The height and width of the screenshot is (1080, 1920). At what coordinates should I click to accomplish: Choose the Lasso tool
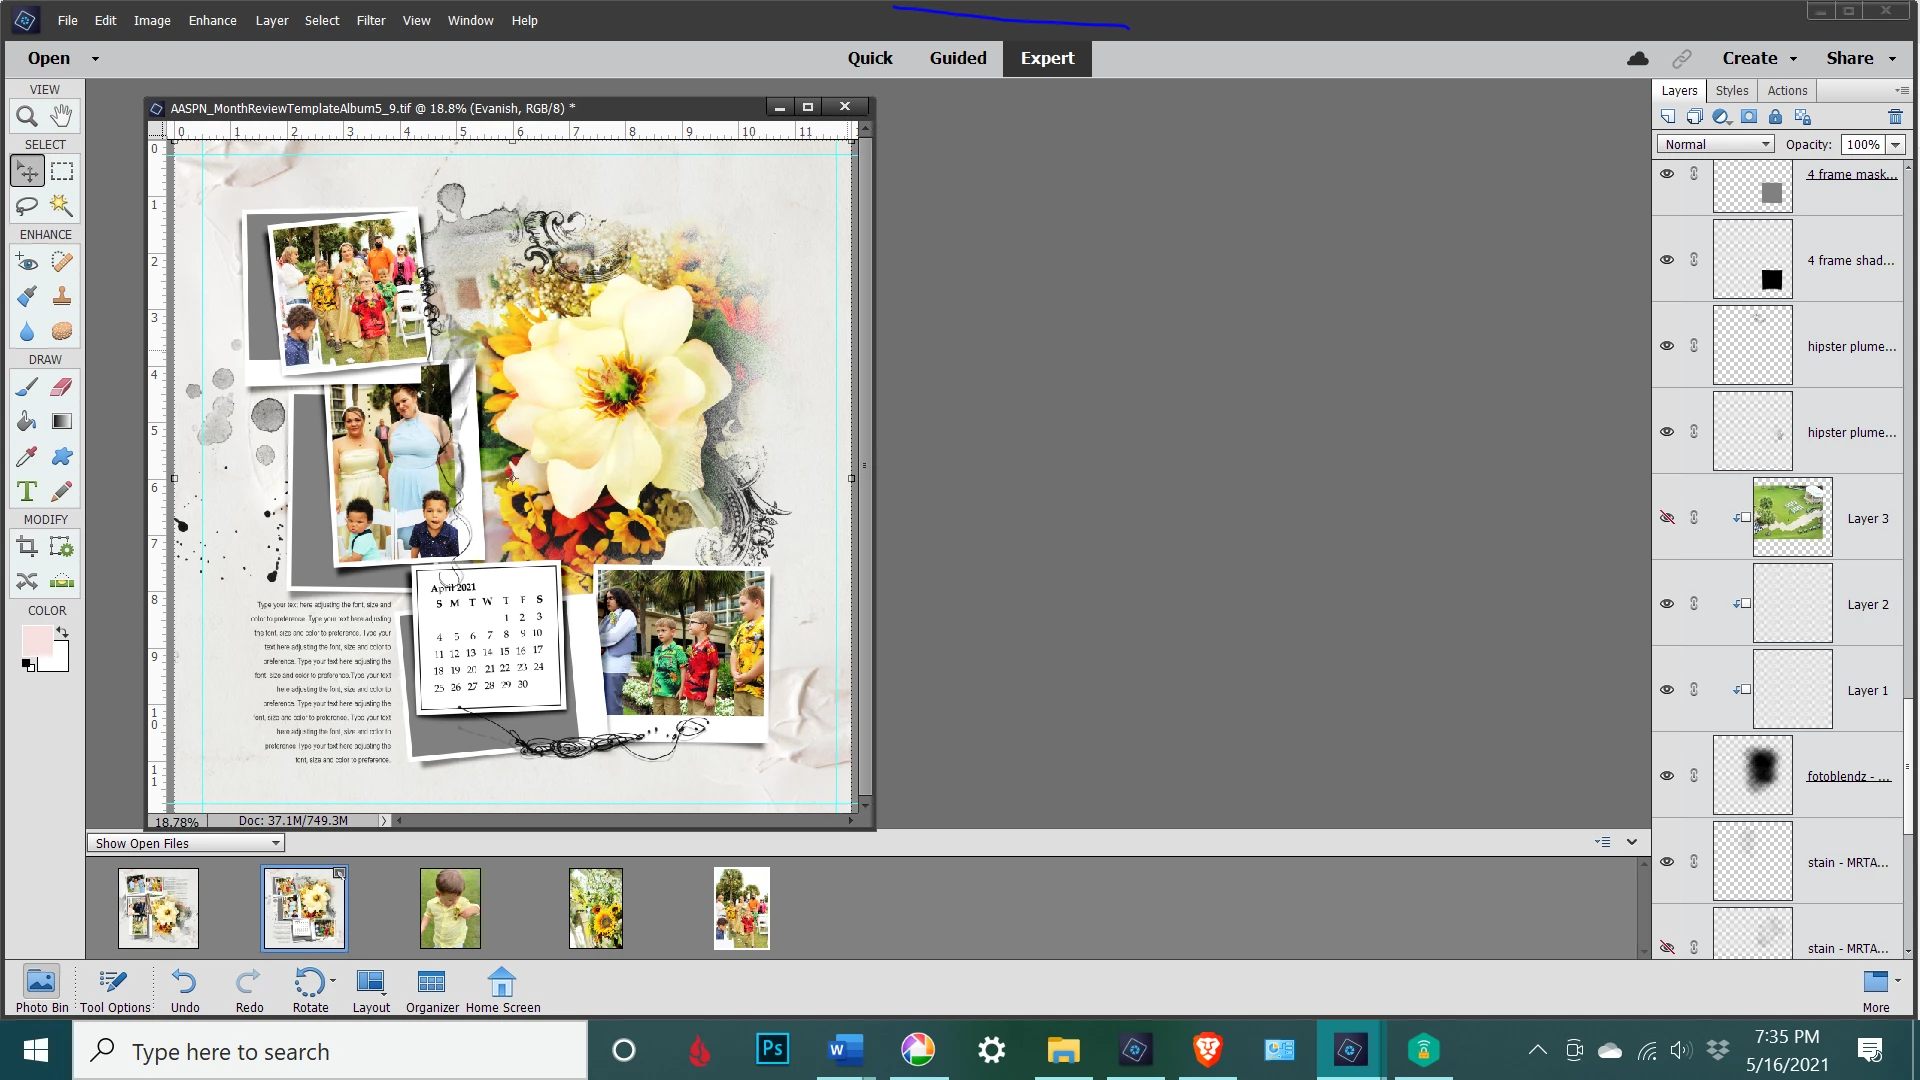[27, 206]
